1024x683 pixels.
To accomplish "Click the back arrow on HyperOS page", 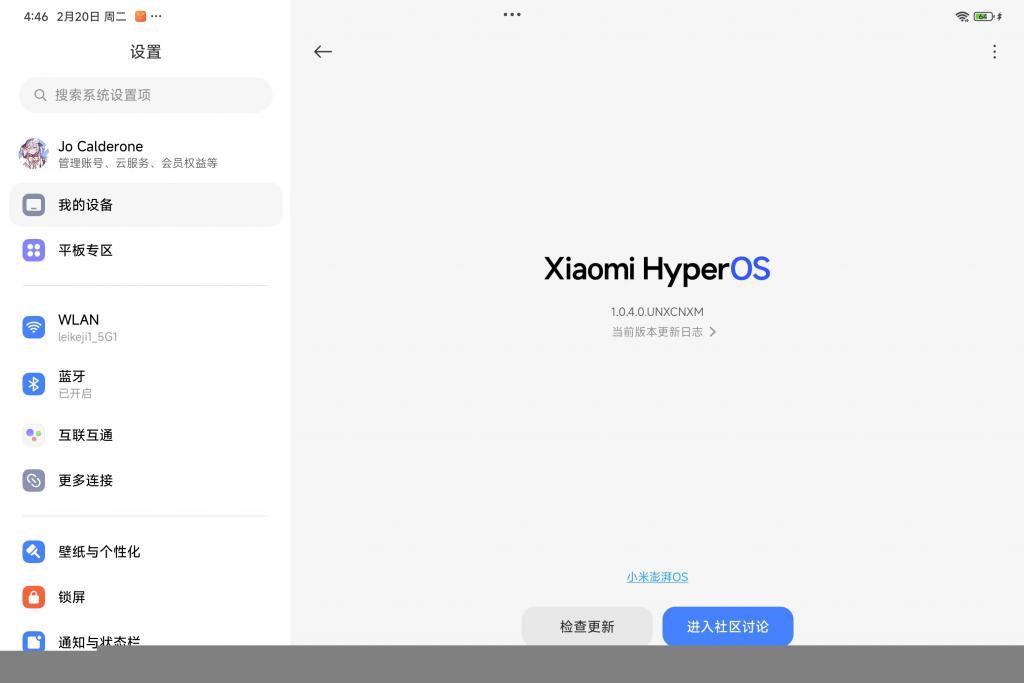I will coord(322,51).
